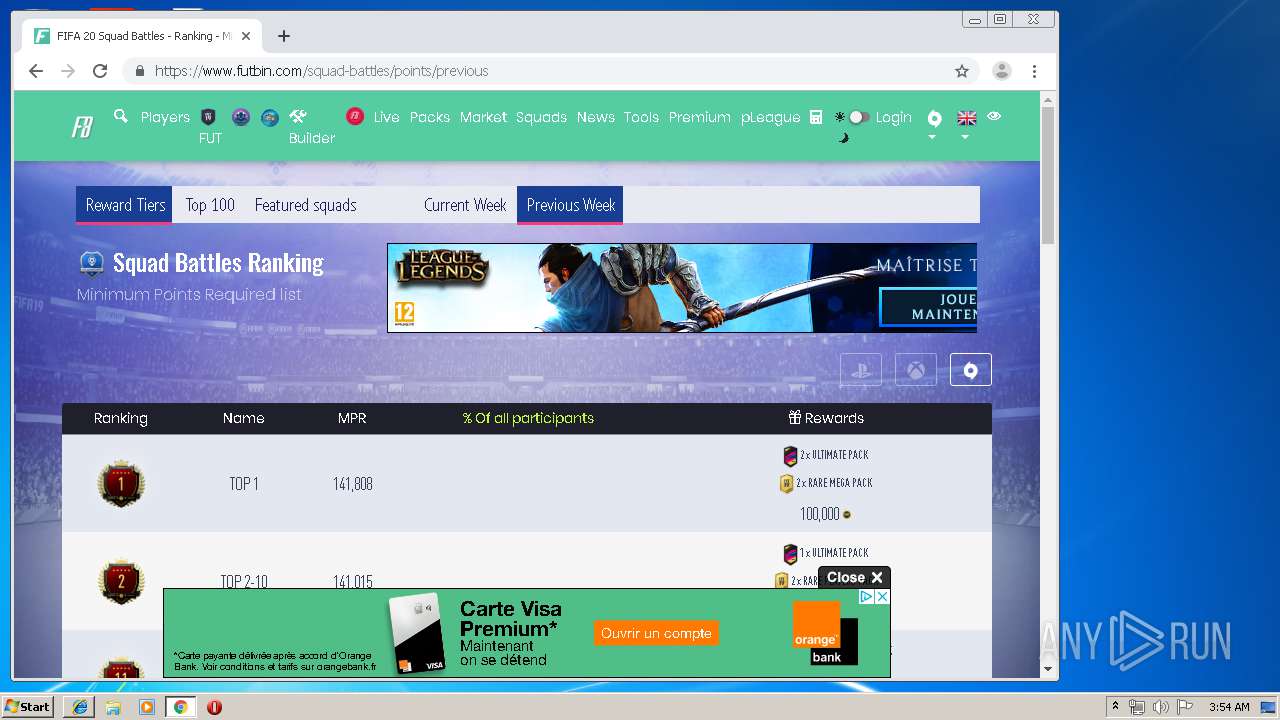The height and width of the screenshot is (720, 1280).
Task: Bookmark this page with the star icon
Action: [962, 71]
